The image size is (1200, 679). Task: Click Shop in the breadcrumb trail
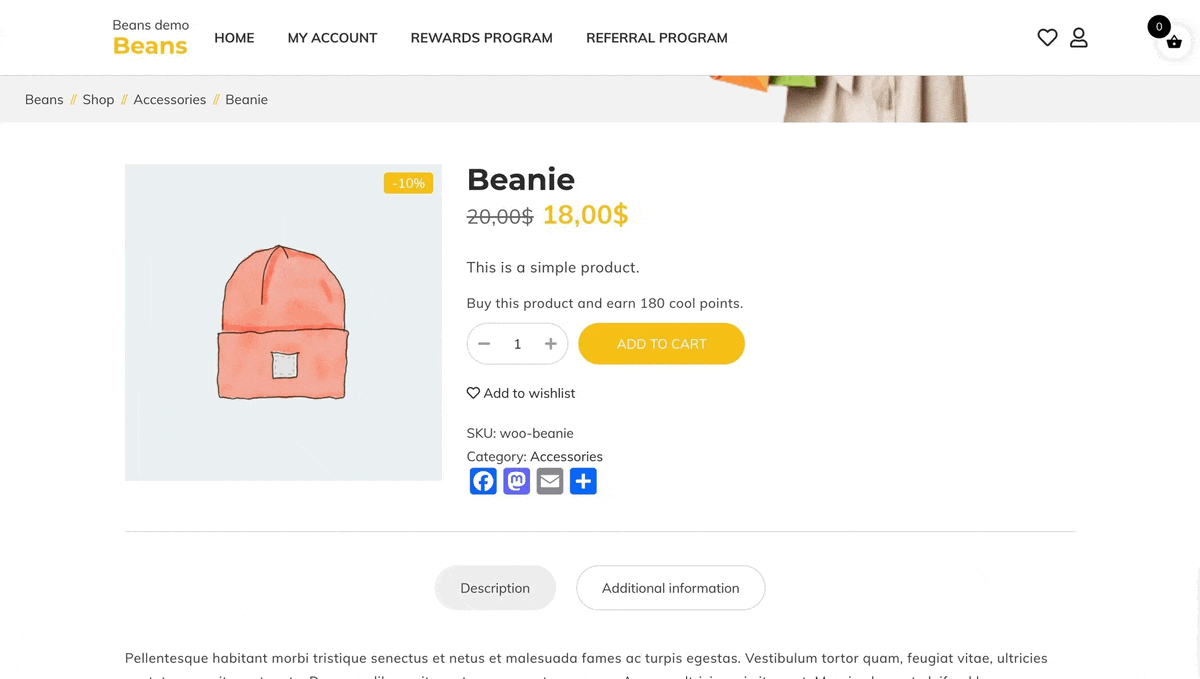tap(97, 99)
